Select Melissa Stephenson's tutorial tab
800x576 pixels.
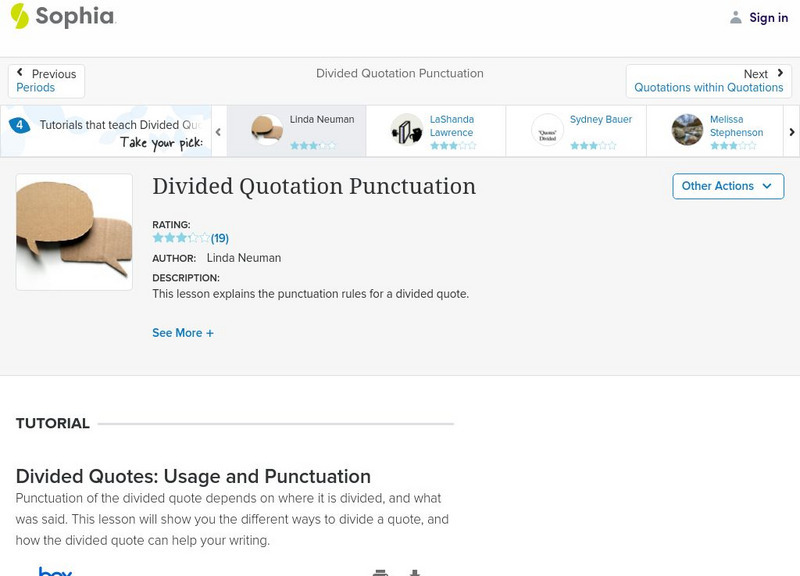point(715,131)
